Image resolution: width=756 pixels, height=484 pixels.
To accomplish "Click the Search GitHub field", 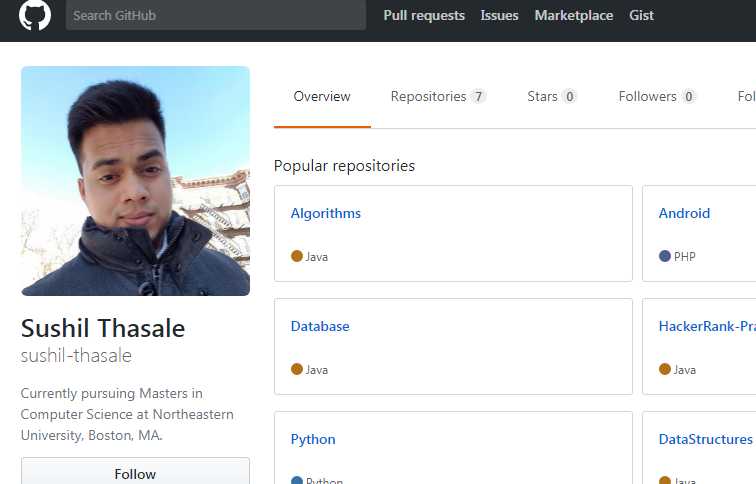I will point(215,16).
